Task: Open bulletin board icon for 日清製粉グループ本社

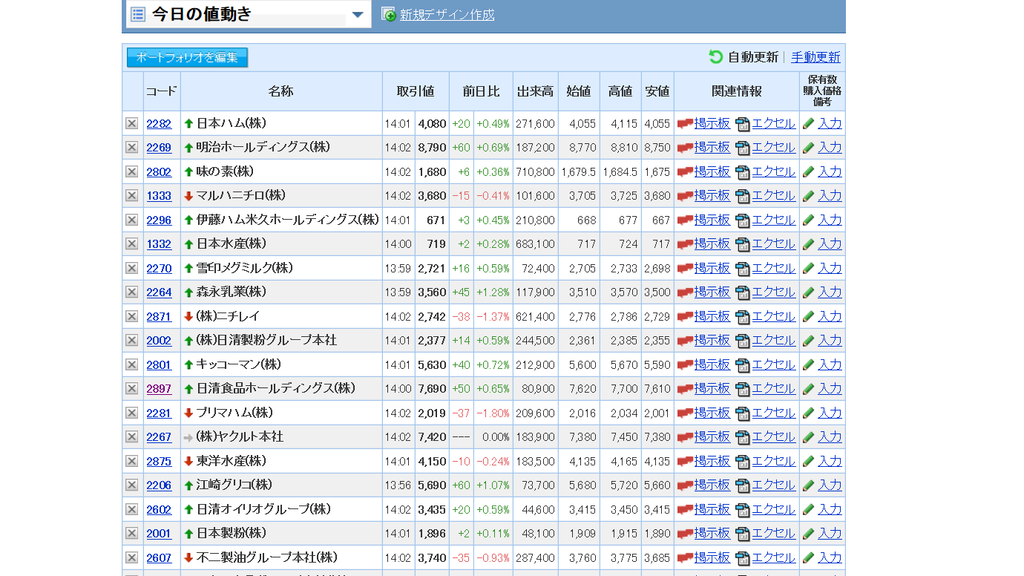Action: tap(685, 341)
